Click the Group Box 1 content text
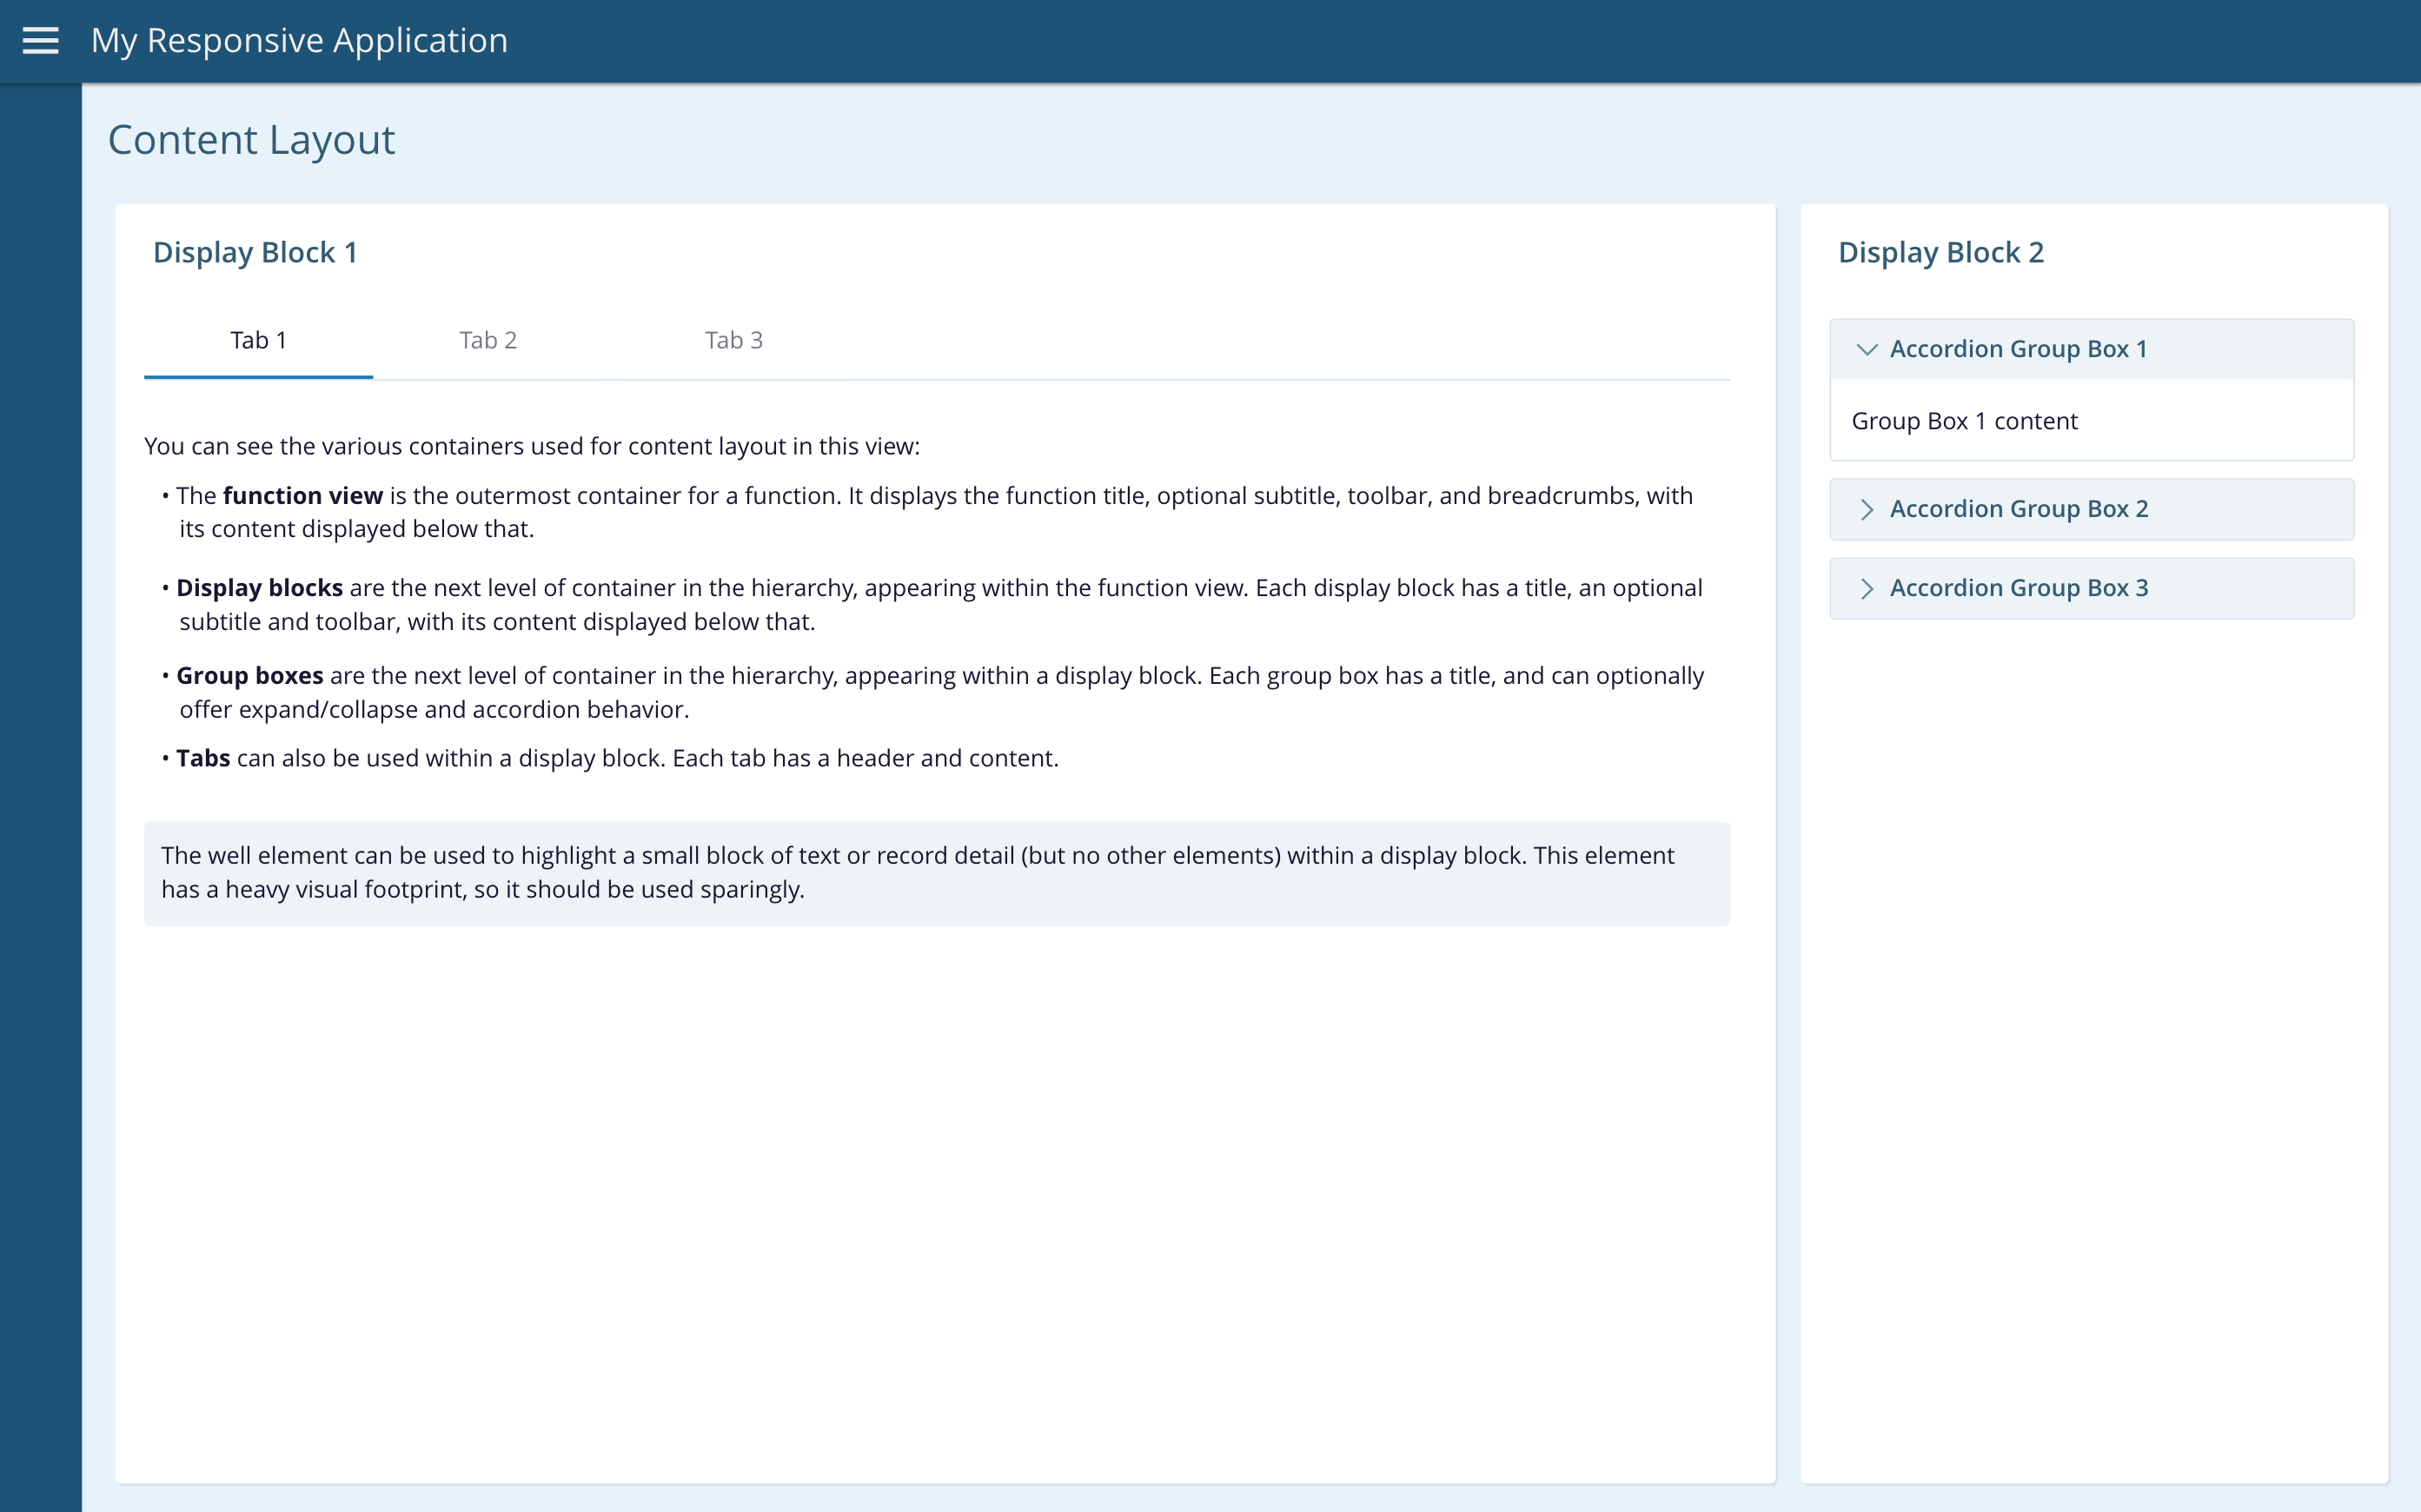 tap(1964, 421)
